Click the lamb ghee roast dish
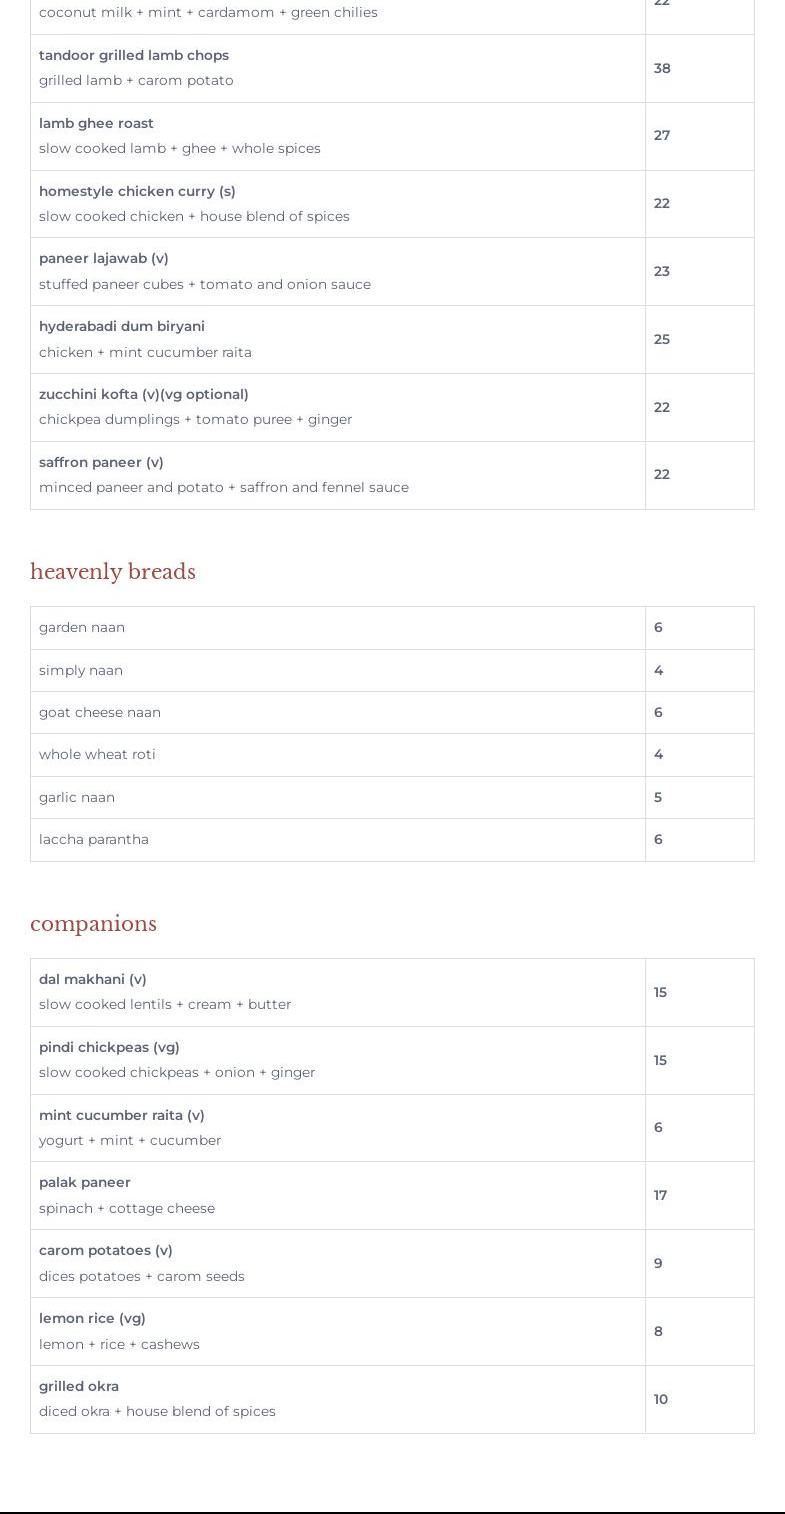The image size is (785, 1514). pos(96,123)
